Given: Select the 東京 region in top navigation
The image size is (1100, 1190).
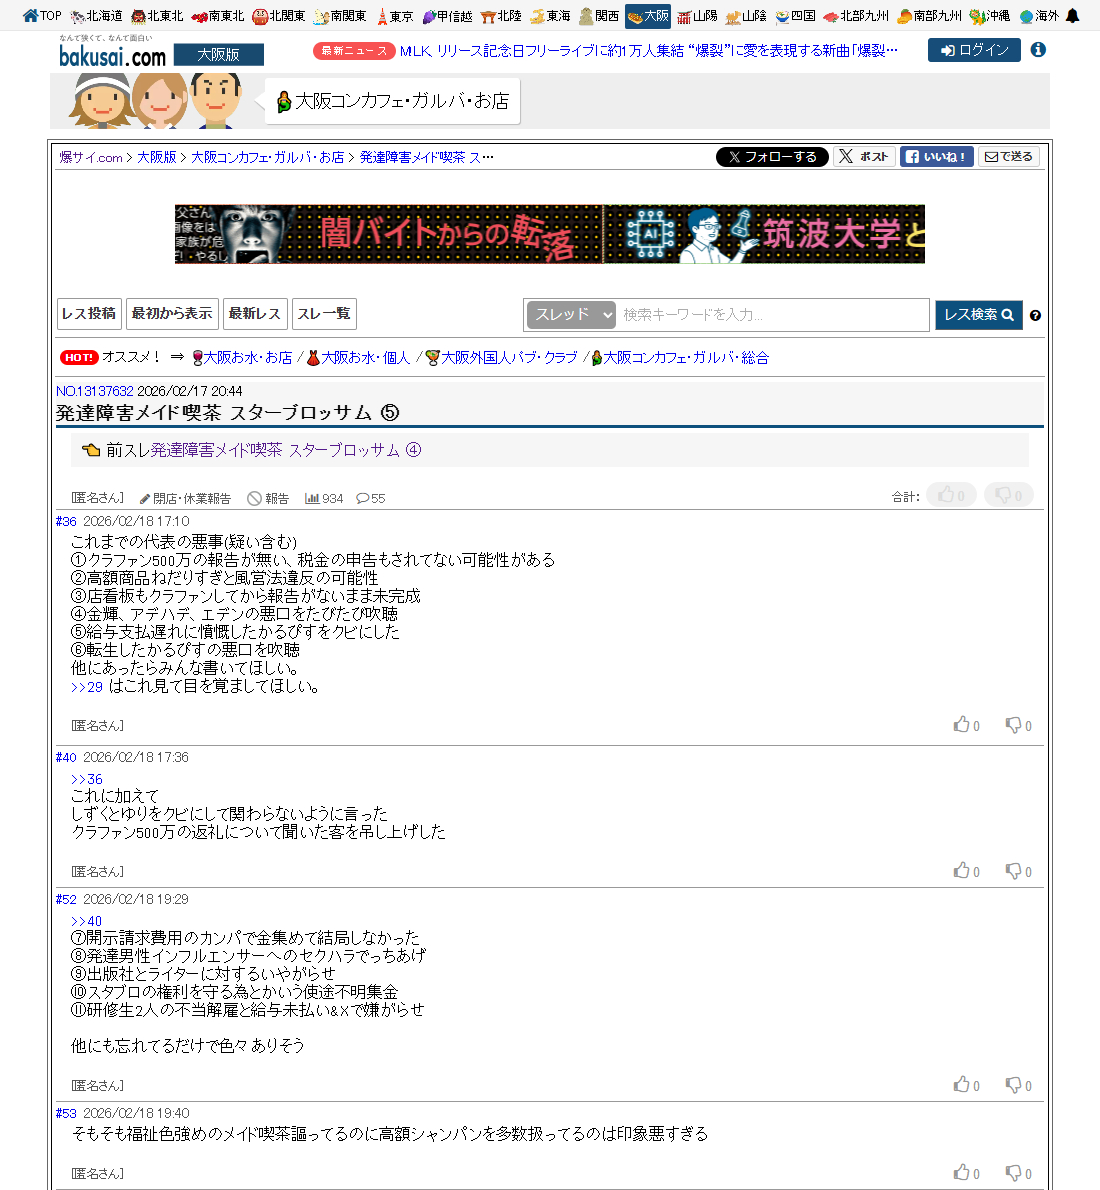Looking at the screenshot, I should (394, 16).
